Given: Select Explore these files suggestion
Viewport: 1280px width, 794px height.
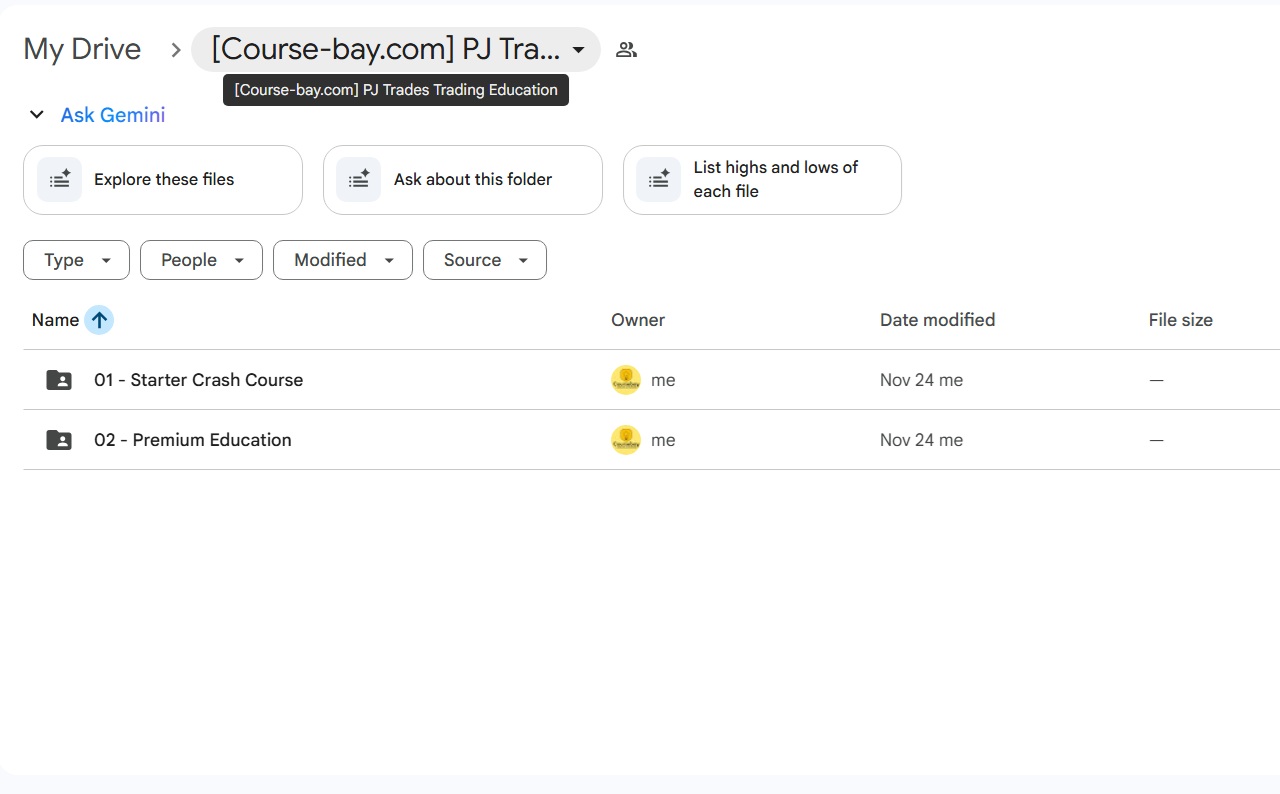Looking at the screenshot, I should click(163, 180).
